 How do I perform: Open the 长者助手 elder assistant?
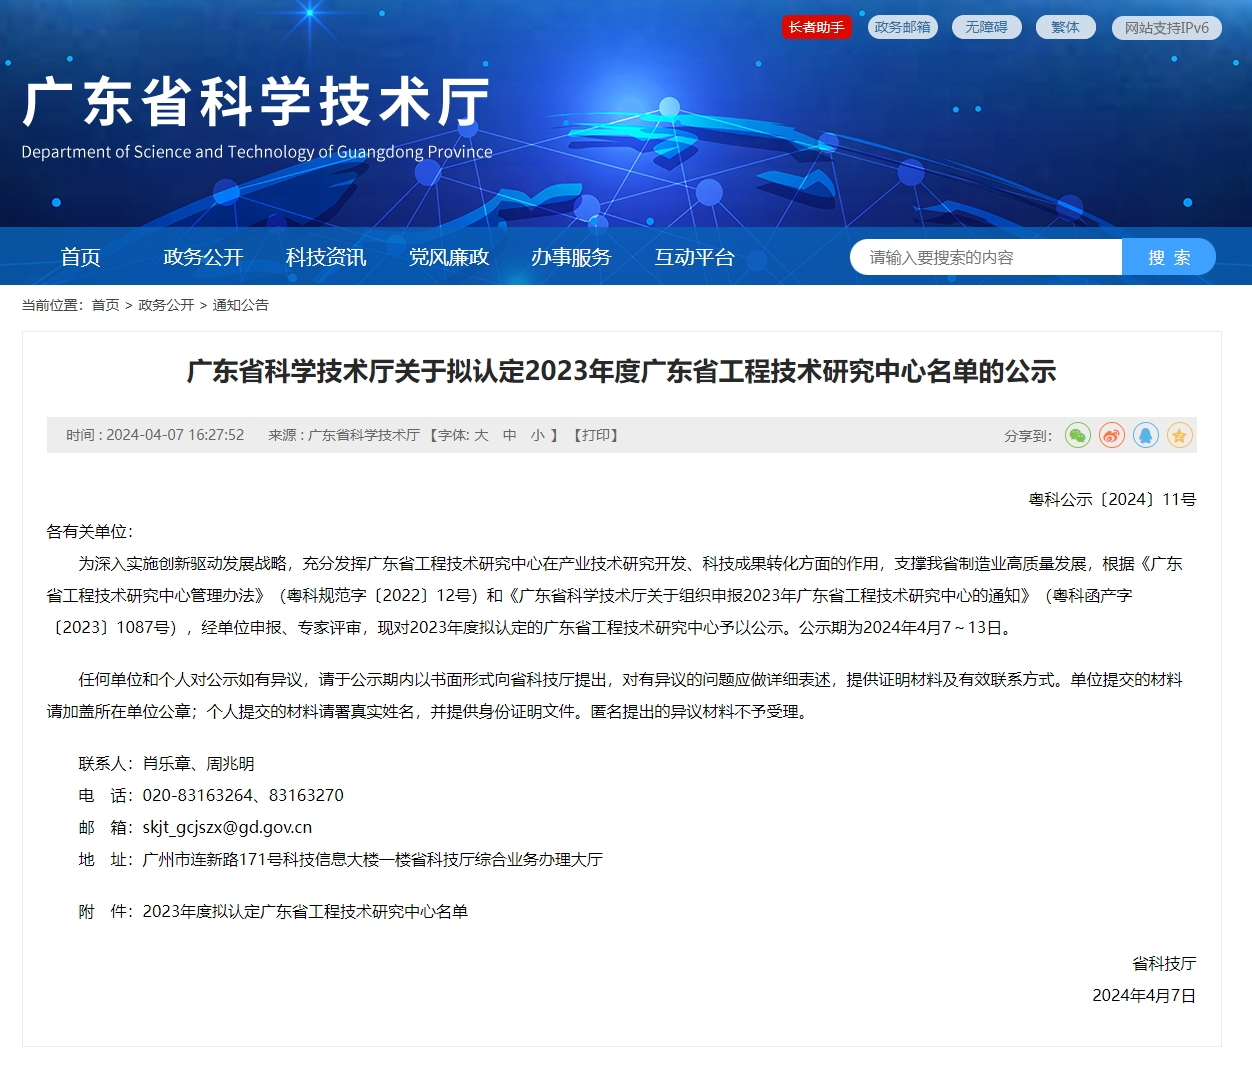pos(816,27)
